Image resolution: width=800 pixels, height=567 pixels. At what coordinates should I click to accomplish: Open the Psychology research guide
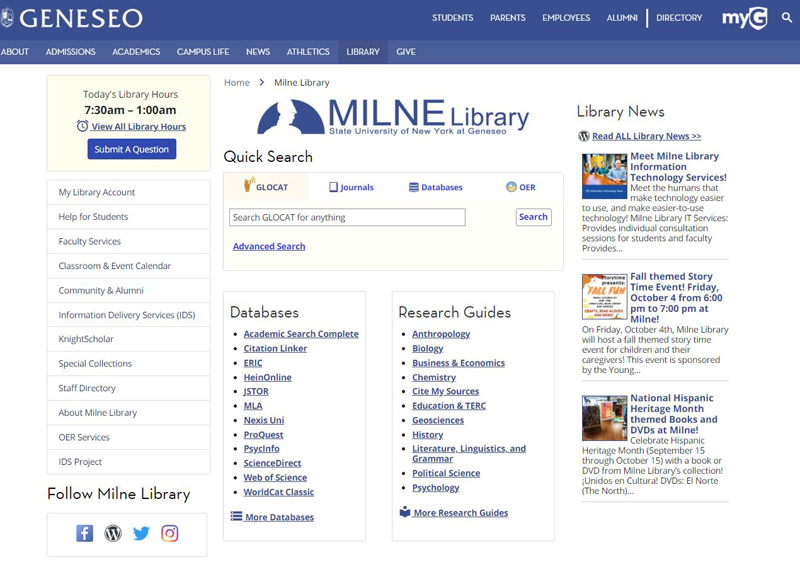coord(436,487)
